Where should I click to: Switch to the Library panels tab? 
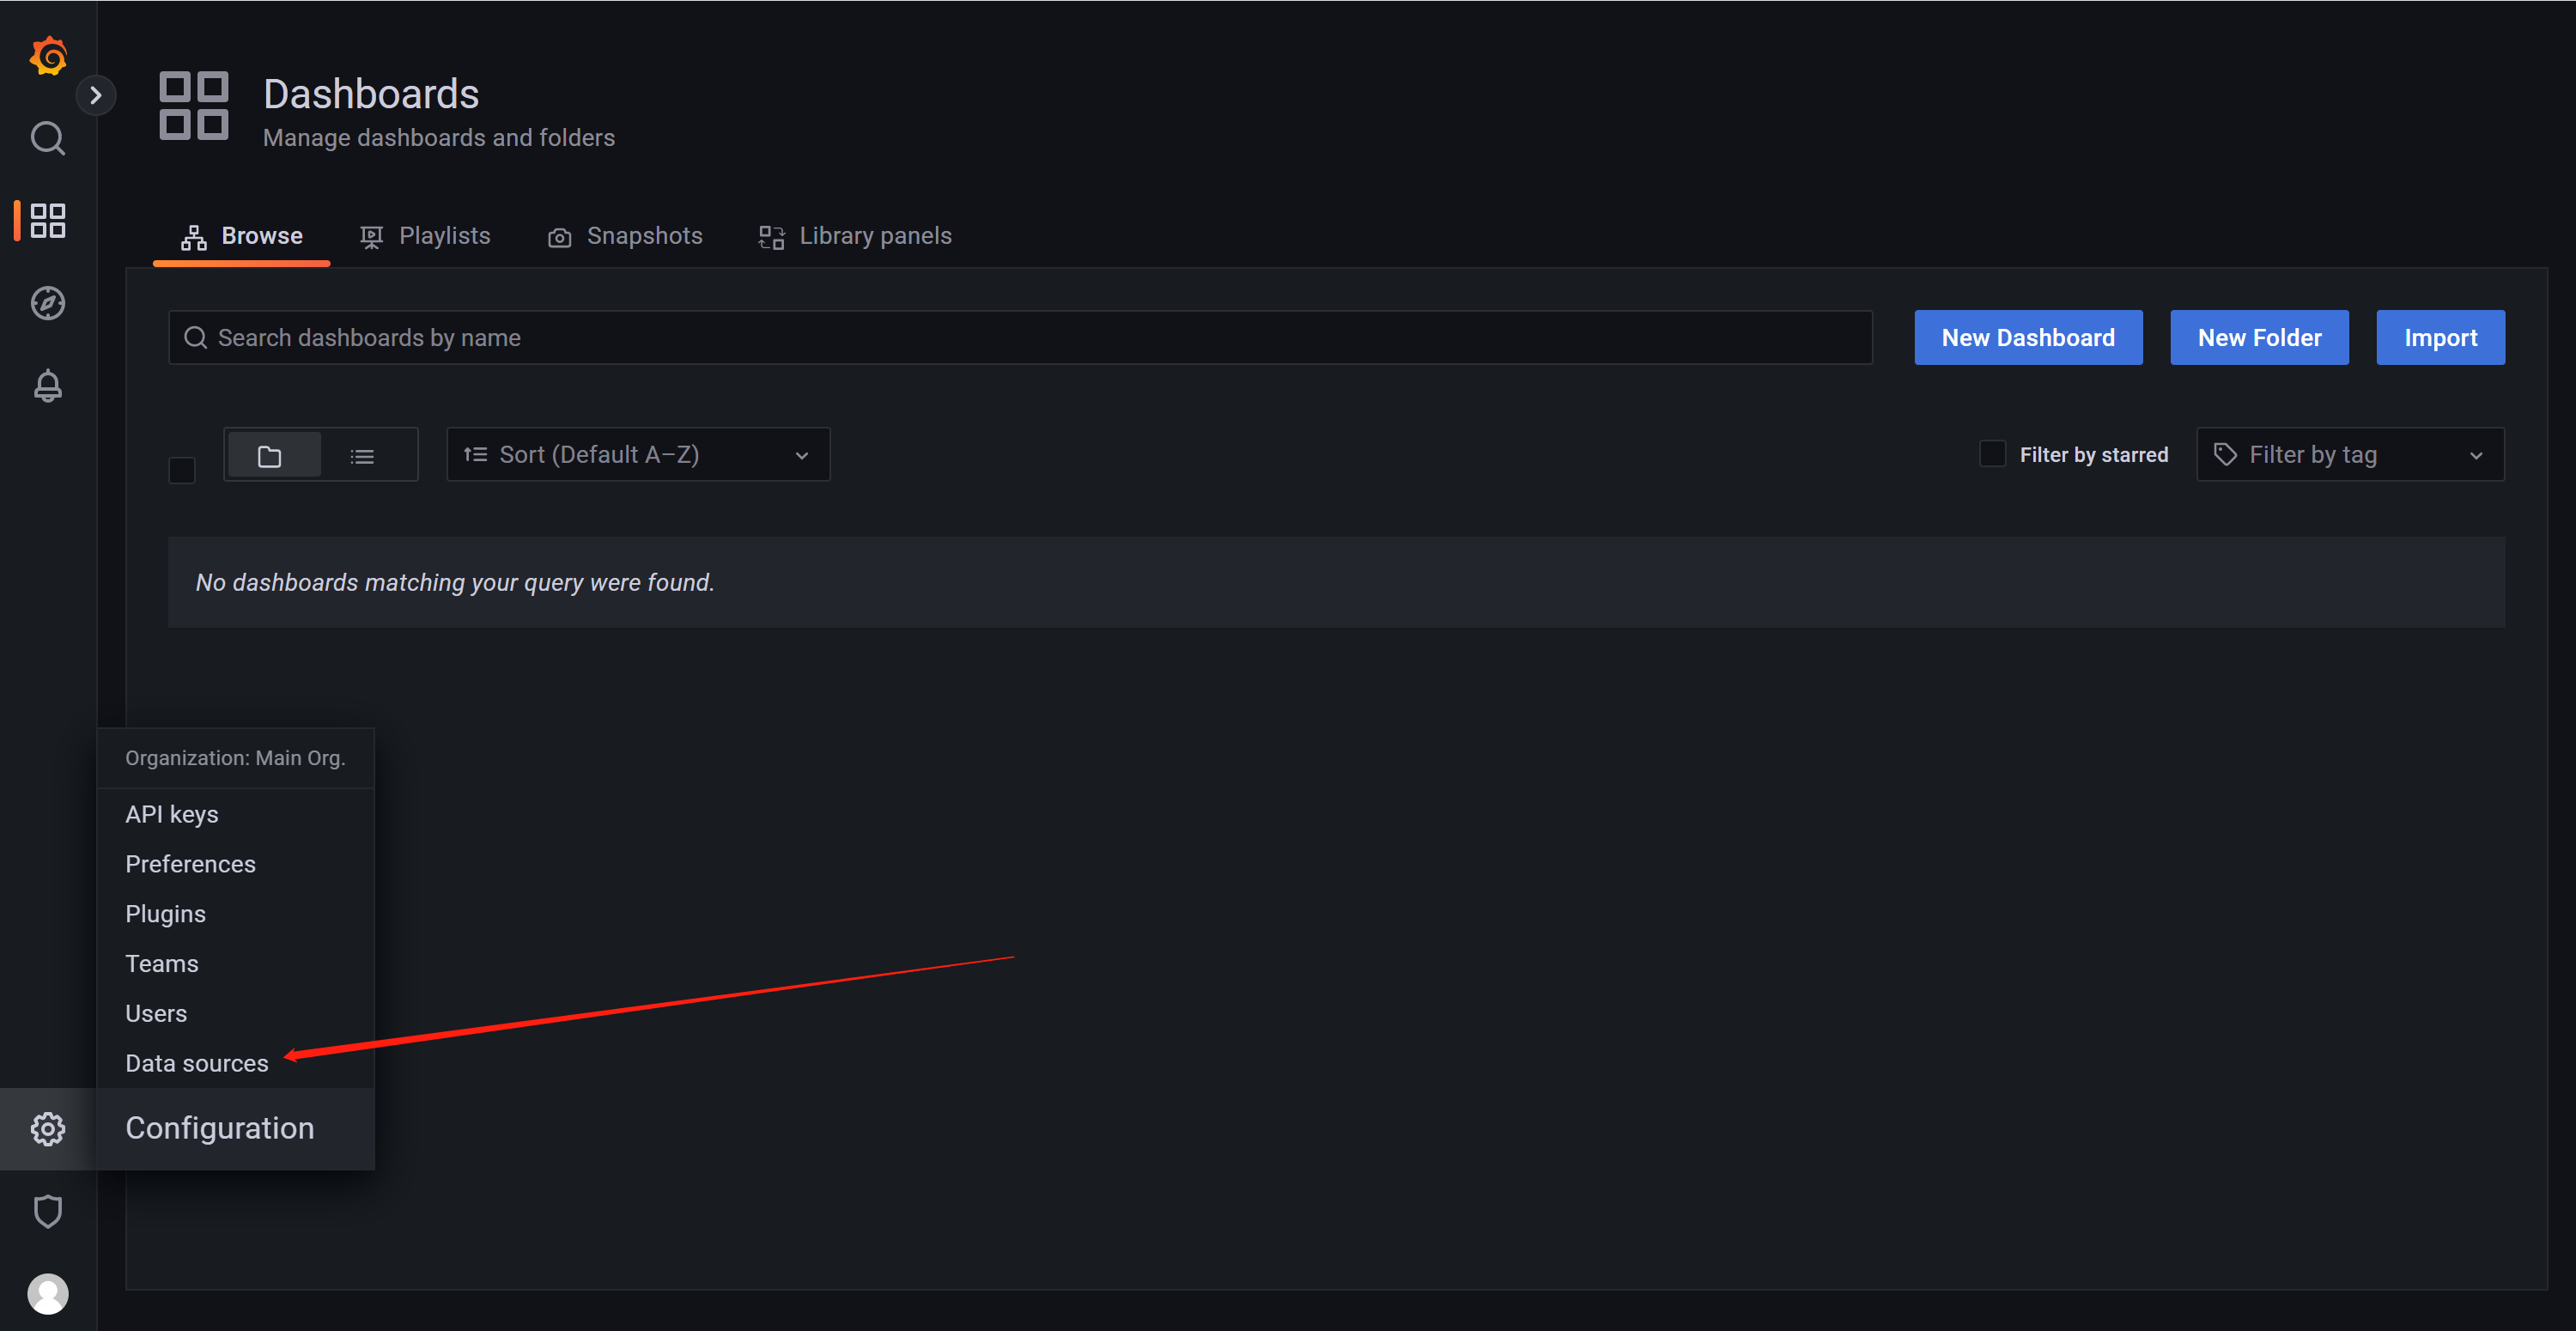tap(855, 236)
